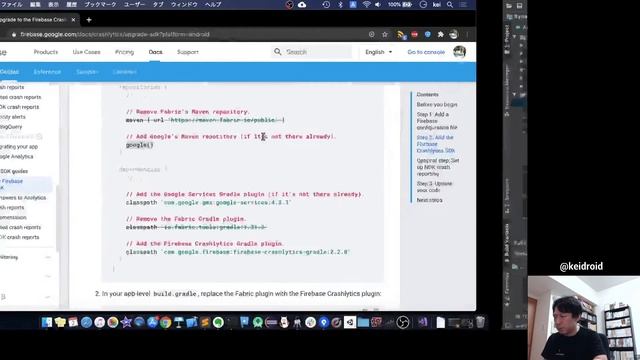
Task: Click the Chrome address bar URL
Action: coord(115,35)
